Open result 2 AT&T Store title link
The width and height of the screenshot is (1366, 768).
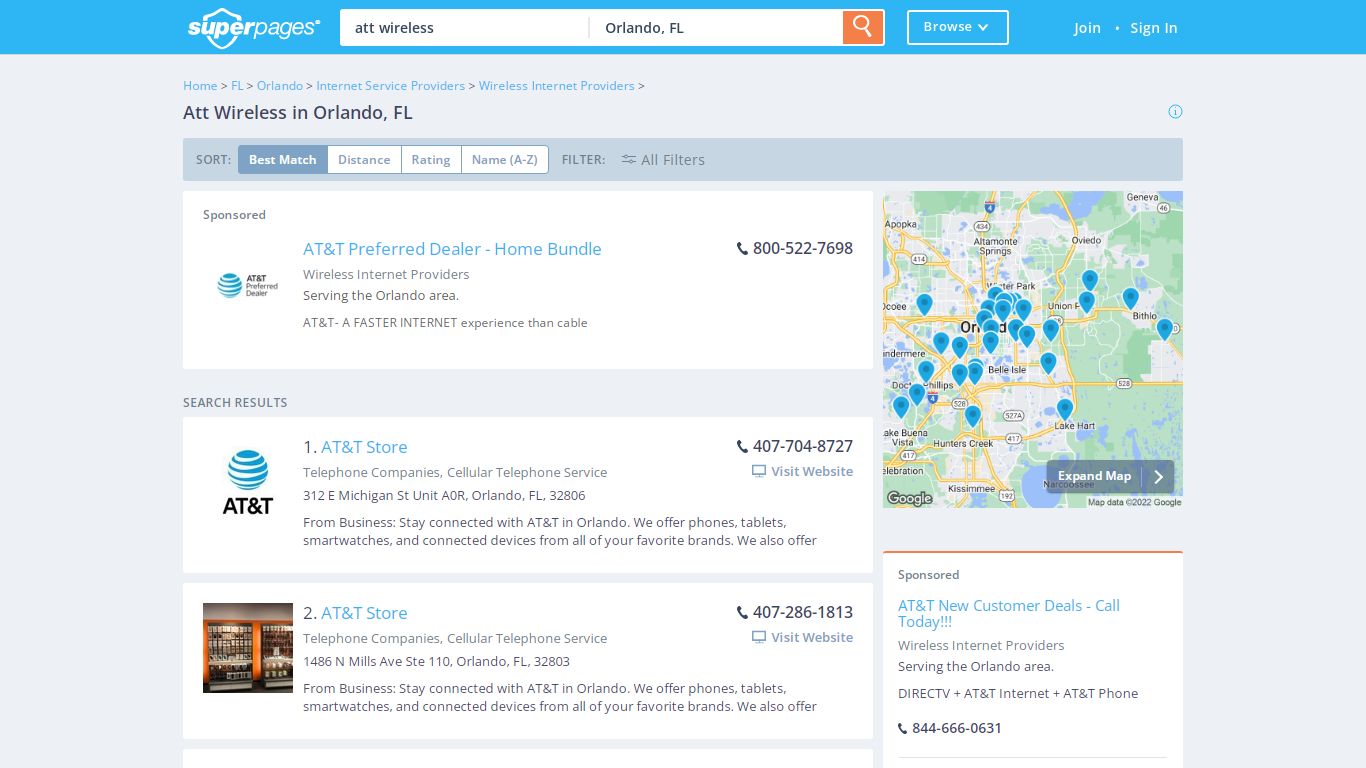364,613
